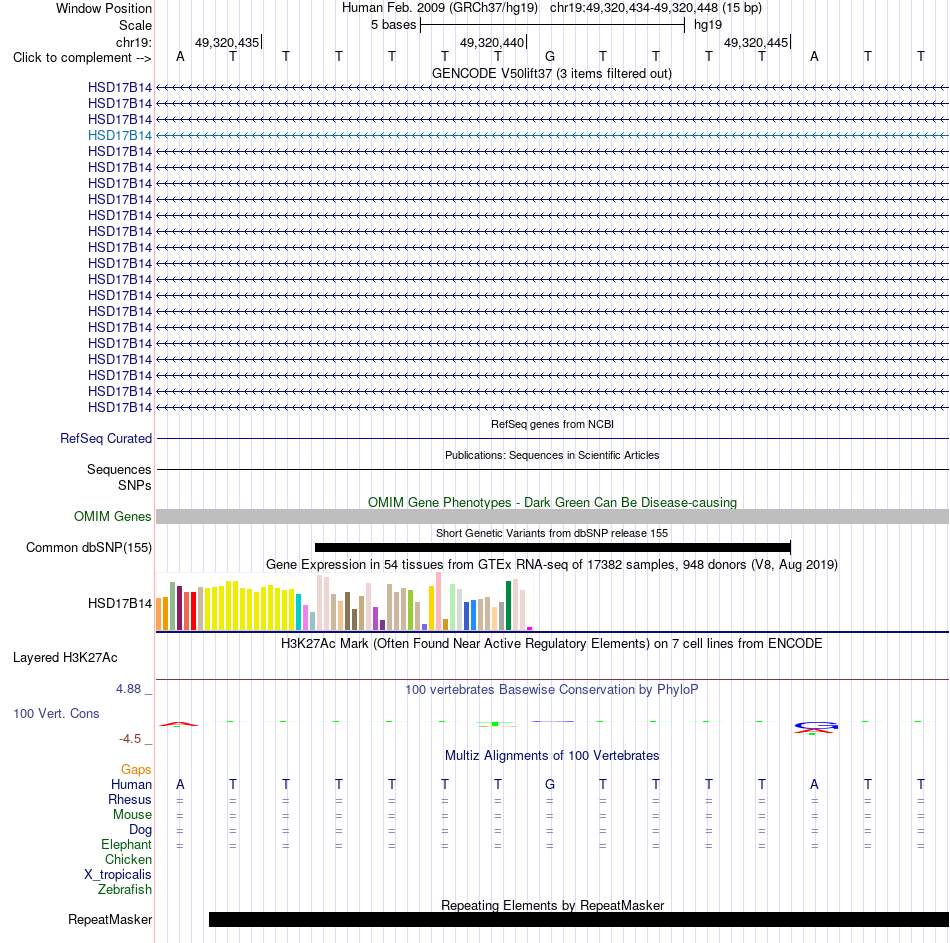This screenshot has width=950, height=943.
Task: Click the red bar in the GTEx expression chart
Action: (193, 611)
